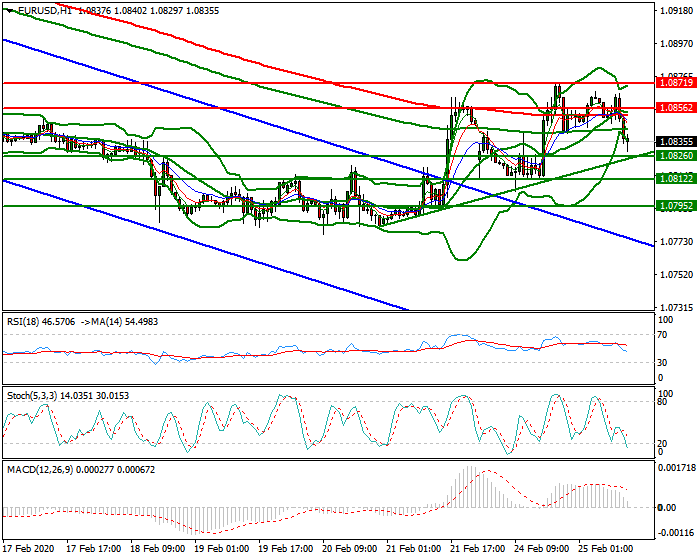This screenshot has height=560, width=700.
Task: Click the 21 Feb 17:00 time label
Action: click(x=478, y=549)
